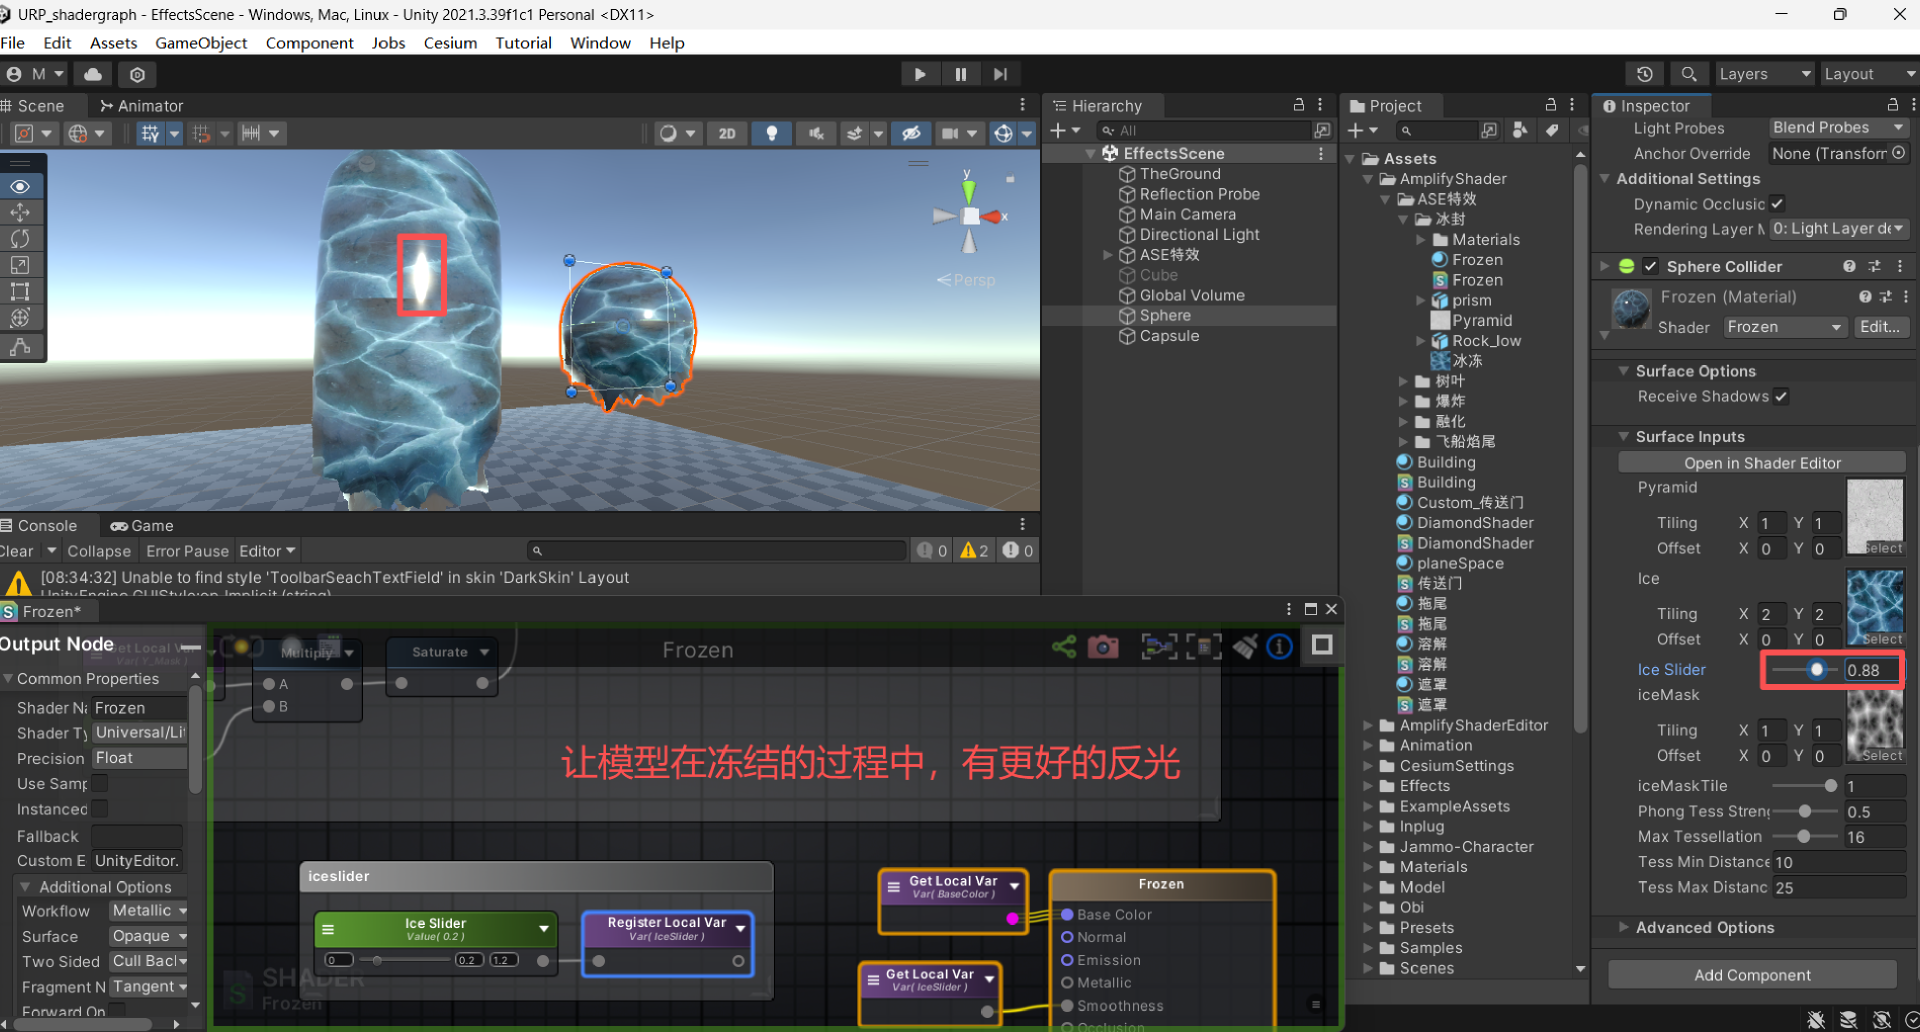Select the Move tool in Scene toolbar
The image size is (1920, 1032).
[x=20, y=213]
